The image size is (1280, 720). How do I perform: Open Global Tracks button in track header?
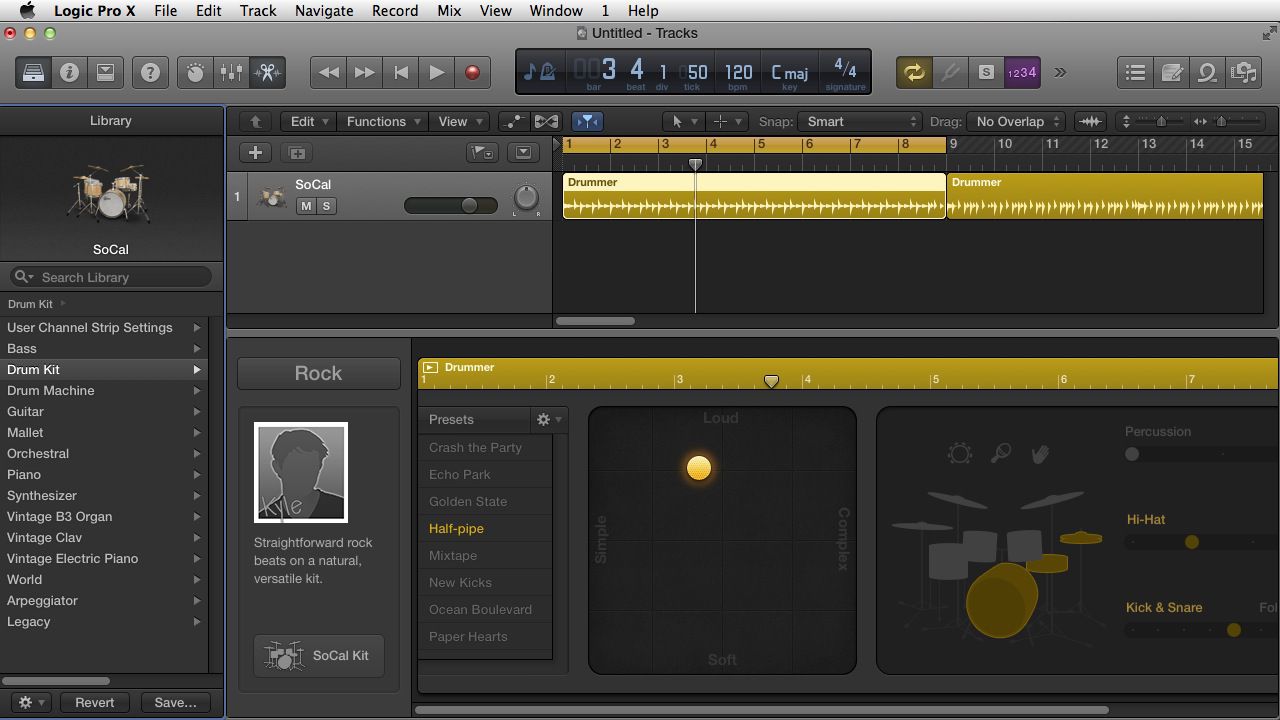pos(482,152)
